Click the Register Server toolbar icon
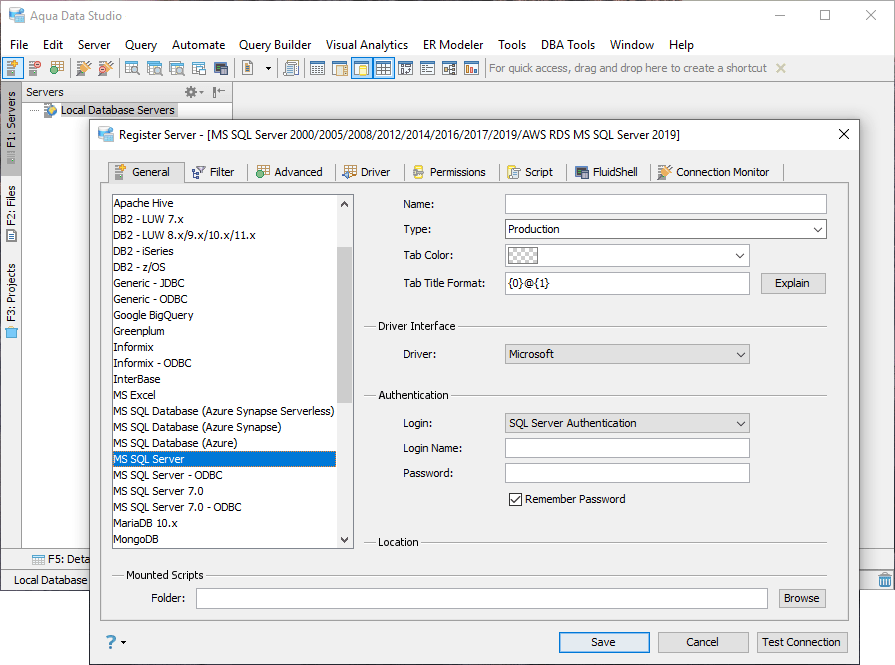Image resolution: width=895 pixels, height=665 pixels. pos(12,68)
